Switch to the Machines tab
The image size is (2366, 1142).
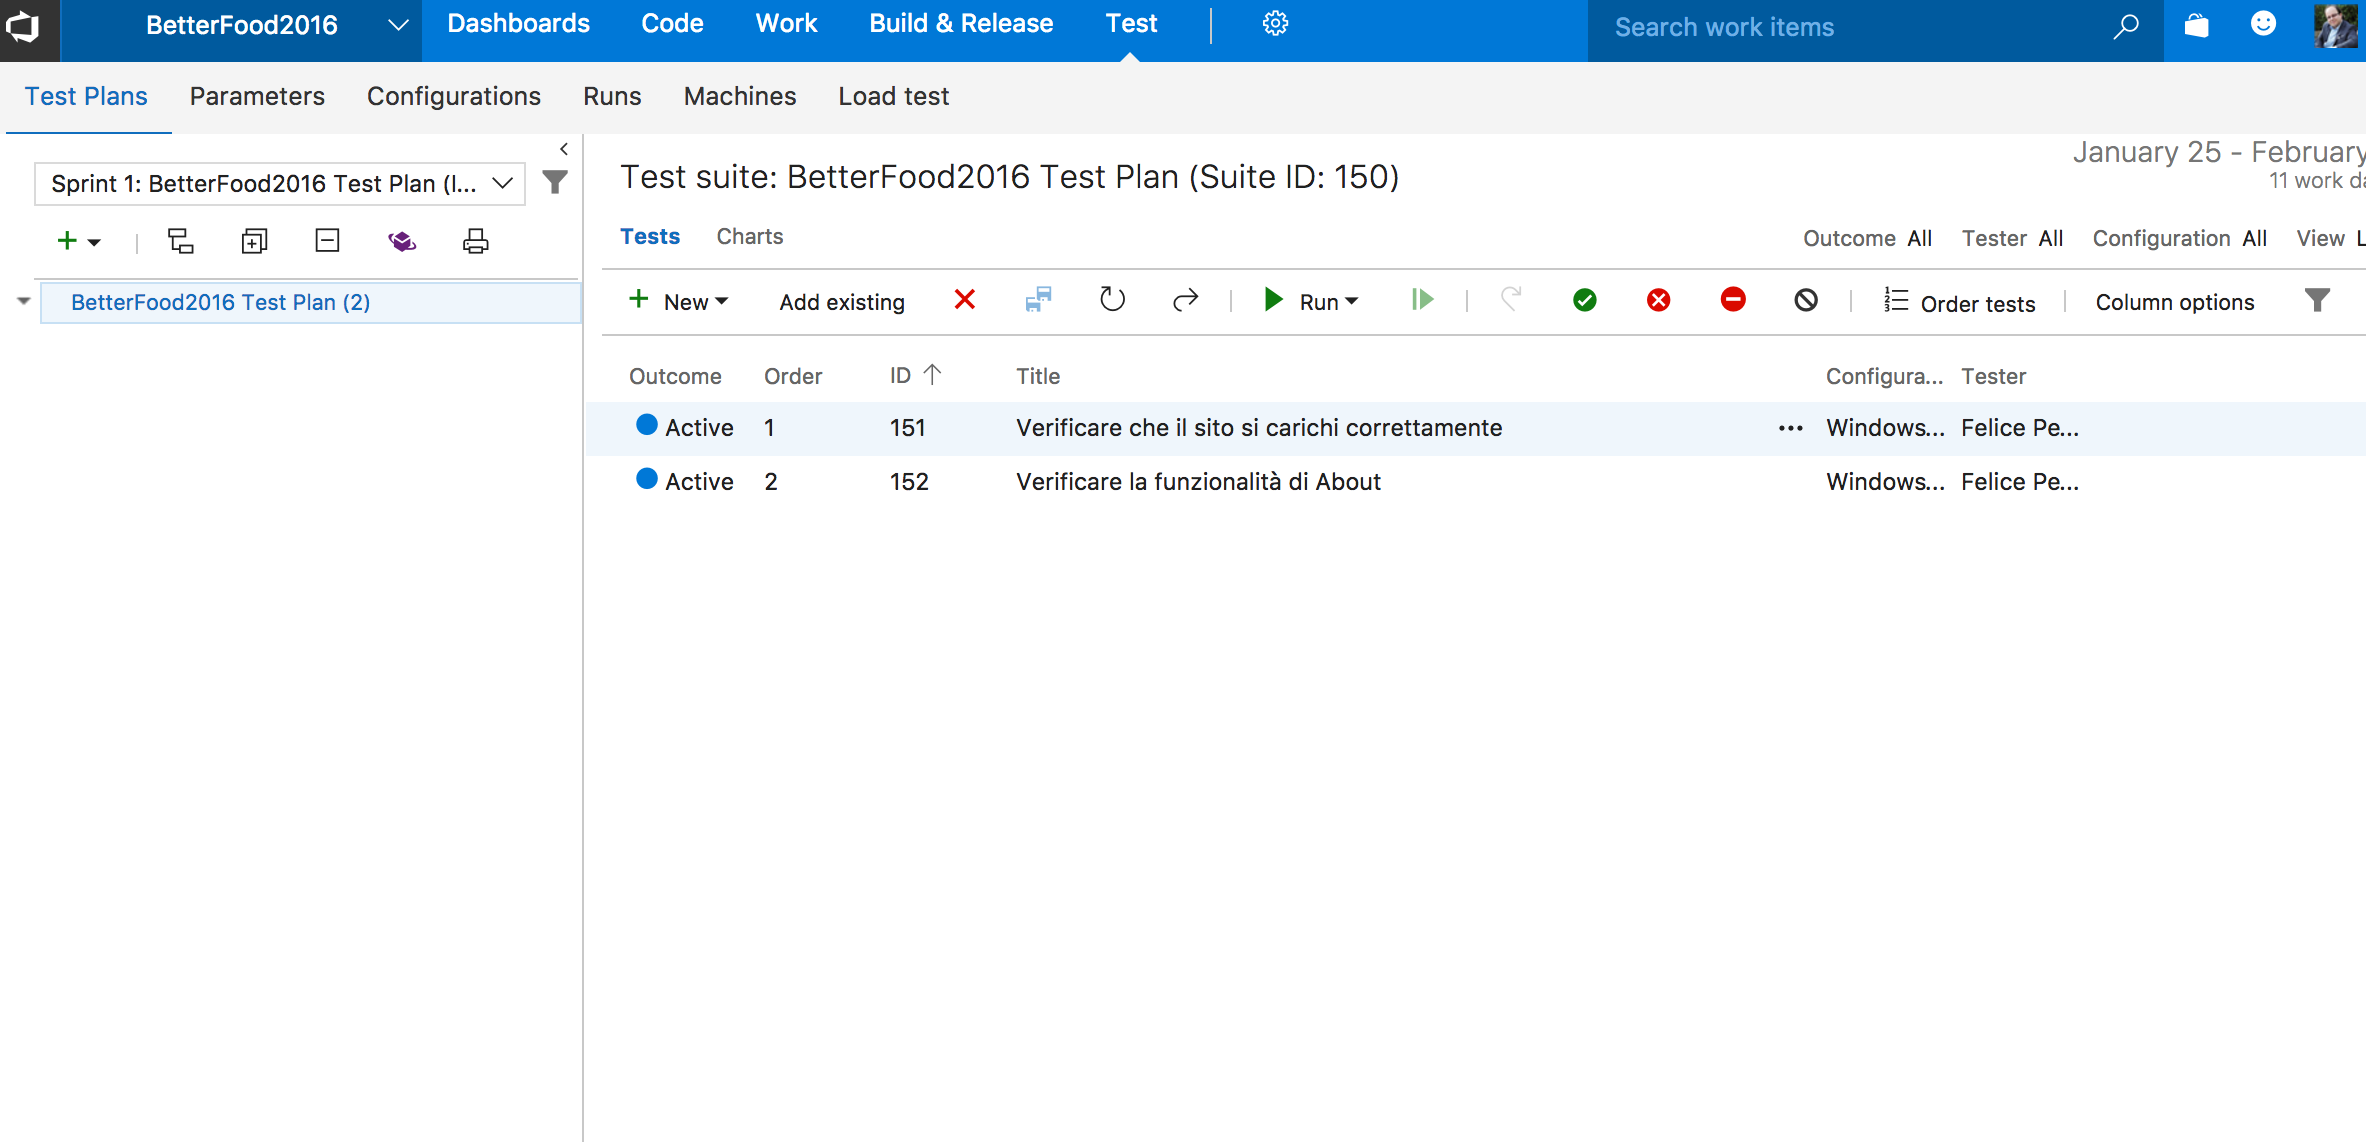[740, 96]
